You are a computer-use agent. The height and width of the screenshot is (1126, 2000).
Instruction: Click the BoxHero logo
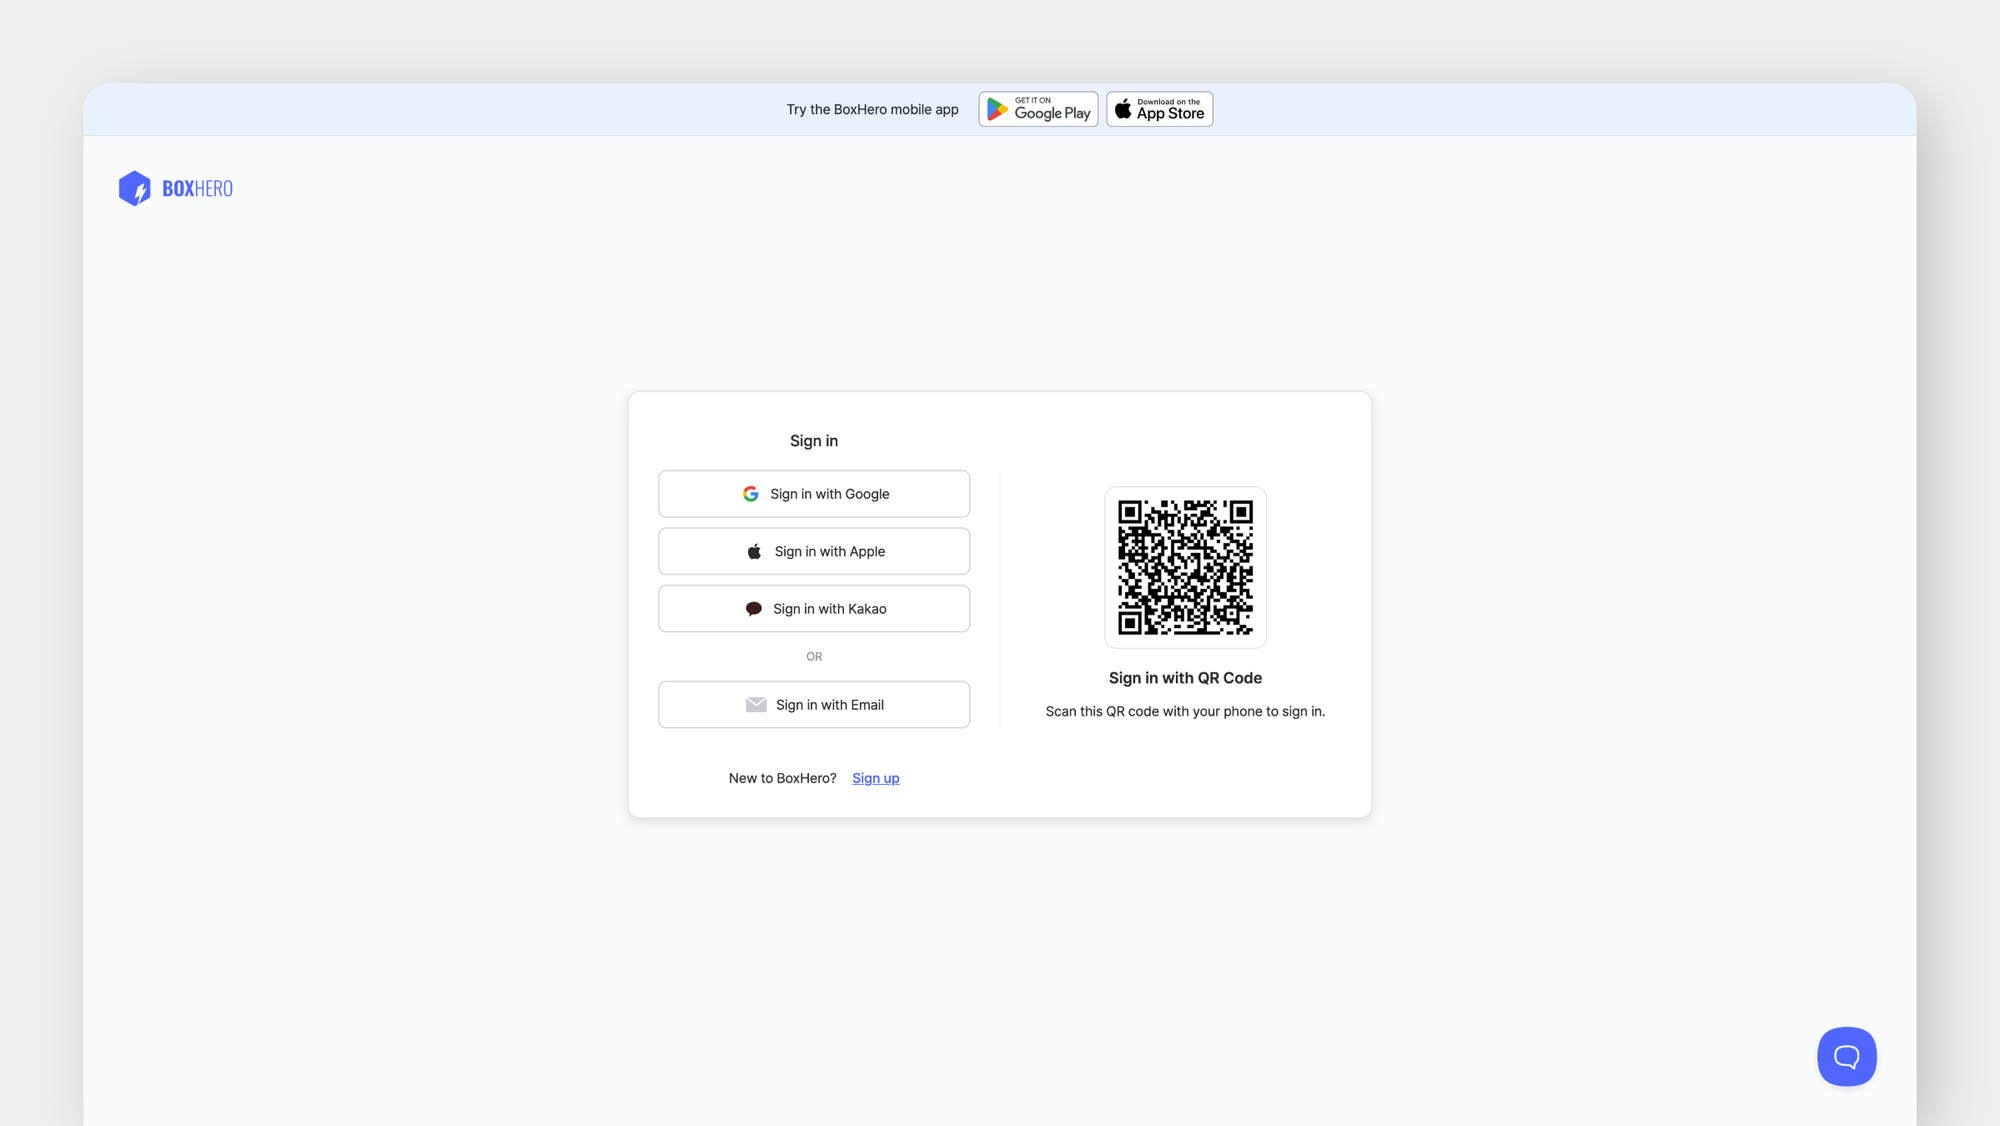(176, 188)
